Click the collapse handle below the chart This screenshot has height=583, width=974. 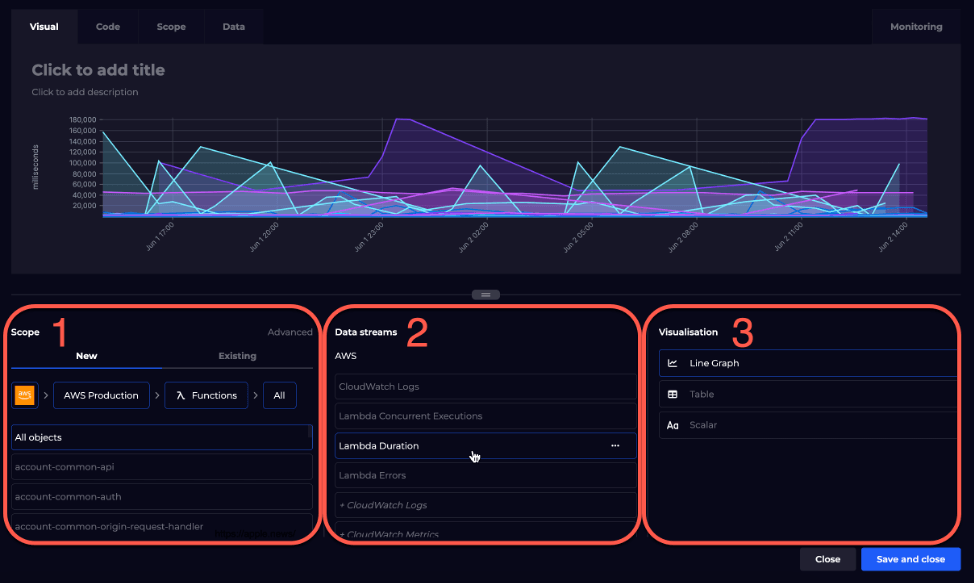tap(486, 294)
